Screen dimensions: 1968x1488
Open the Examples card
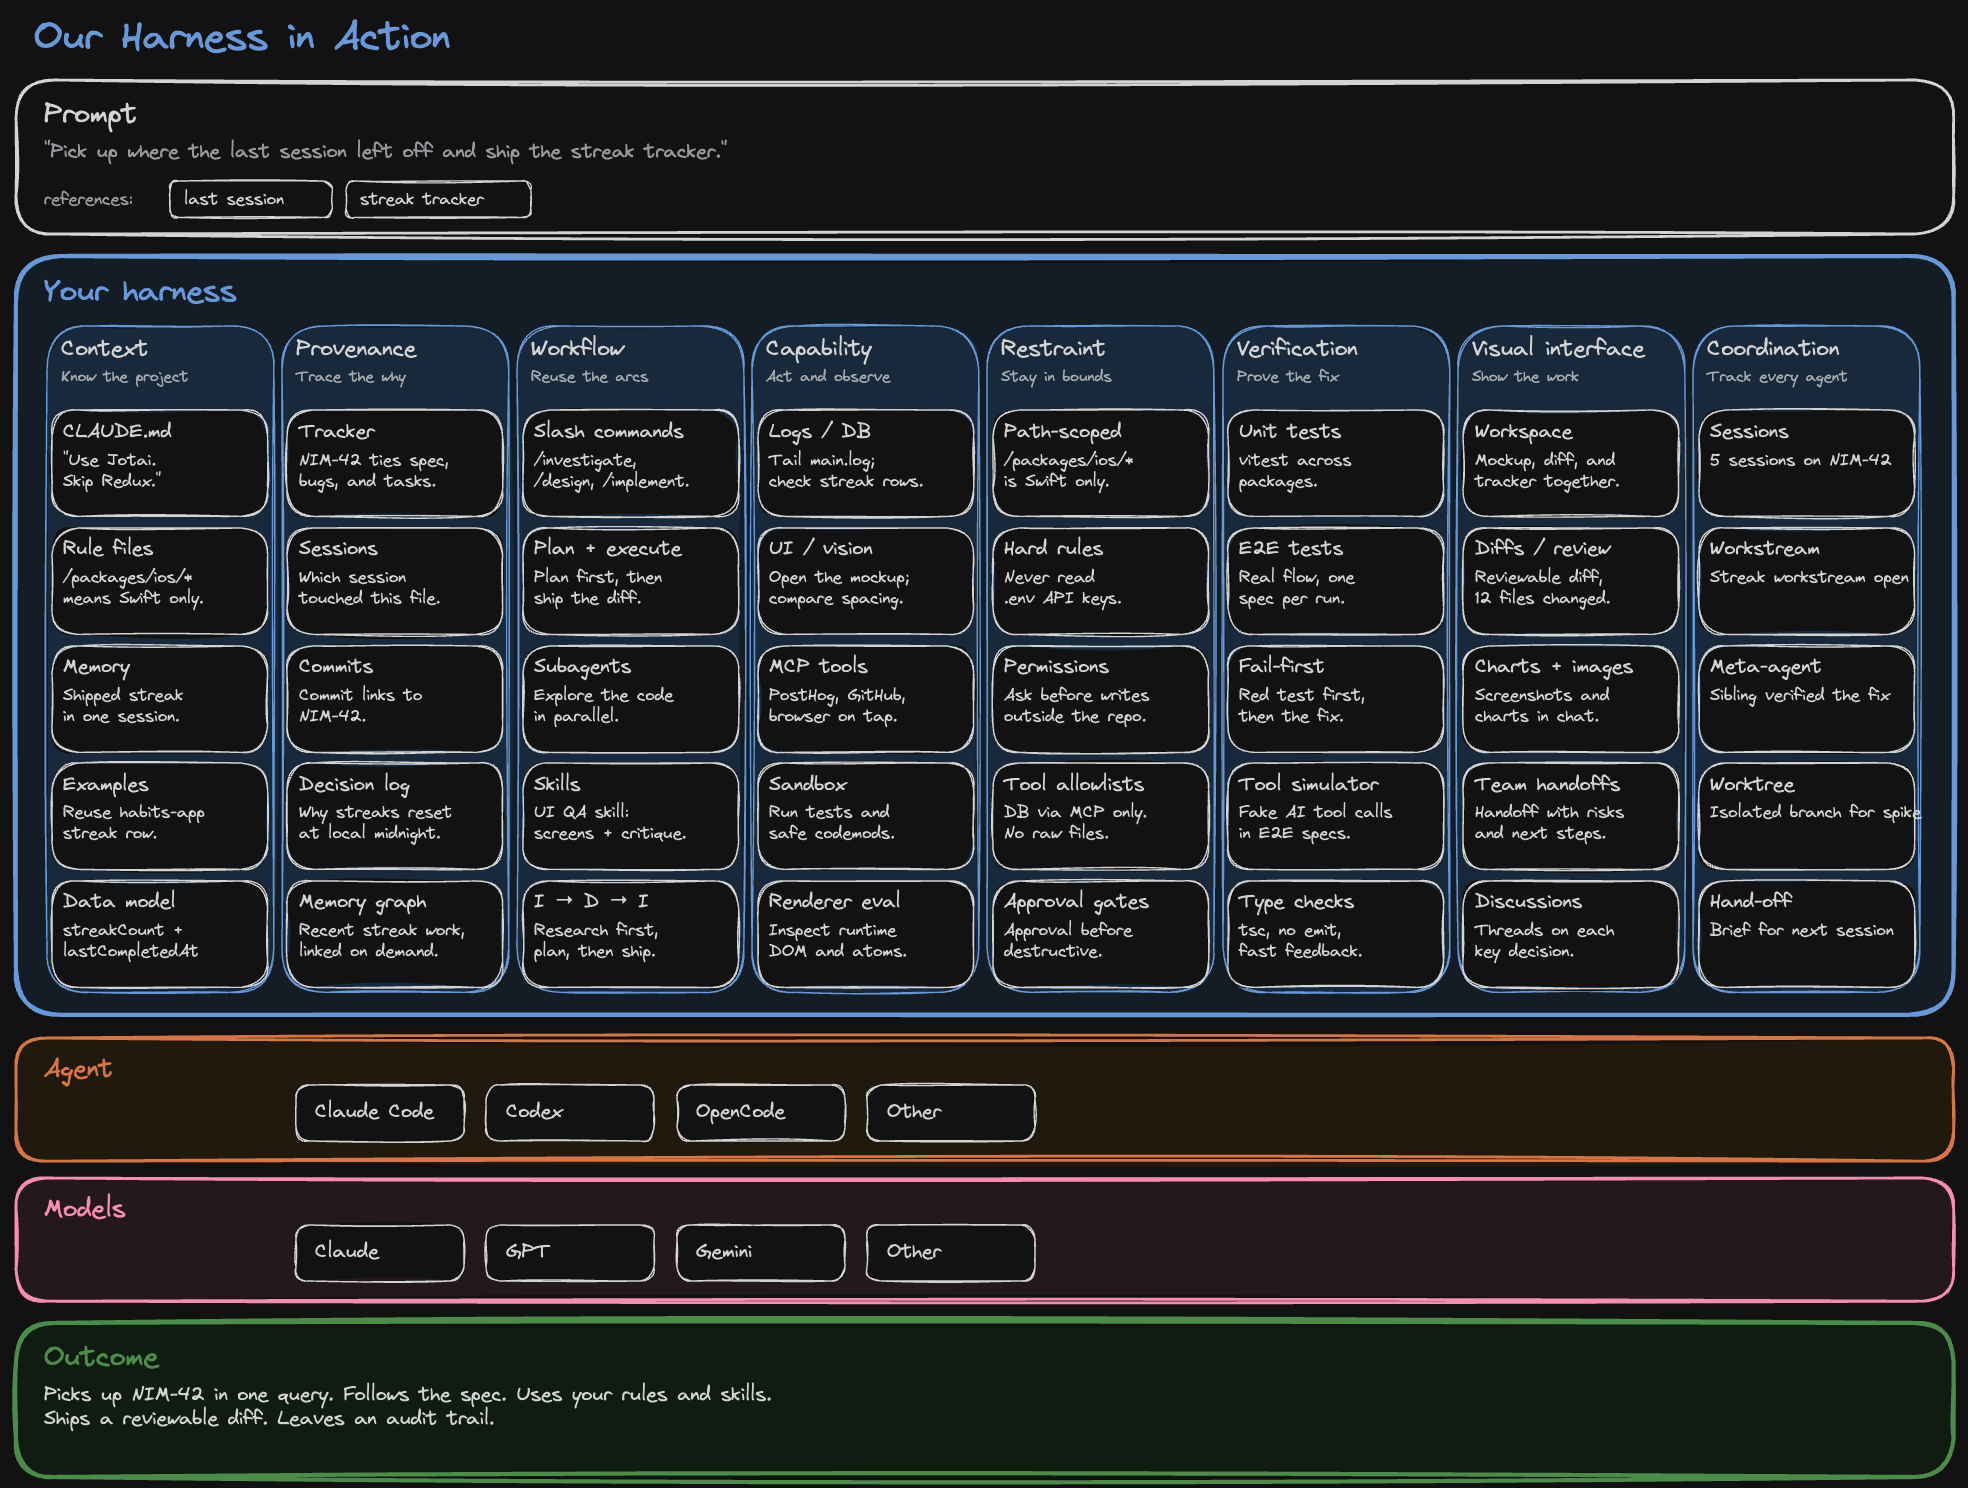[160, 816]
